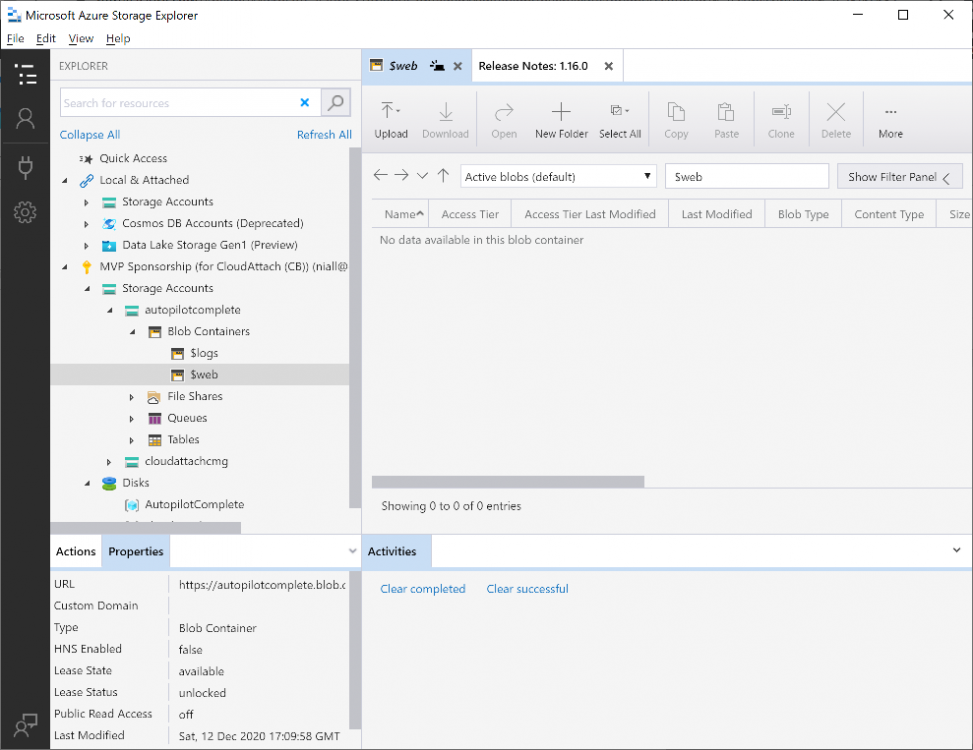
Task: Collapse the Blob Containers node
Action: (133, 332)
